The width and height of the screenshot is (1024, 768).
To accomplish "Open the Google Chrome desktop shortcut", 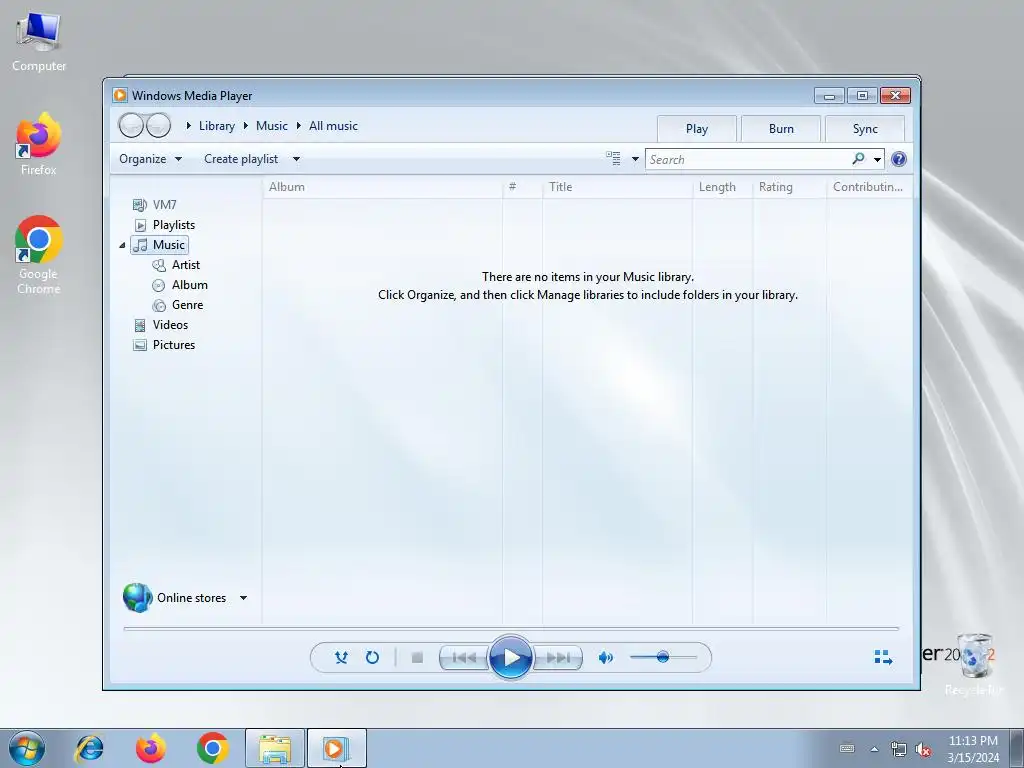I will 39,255.
